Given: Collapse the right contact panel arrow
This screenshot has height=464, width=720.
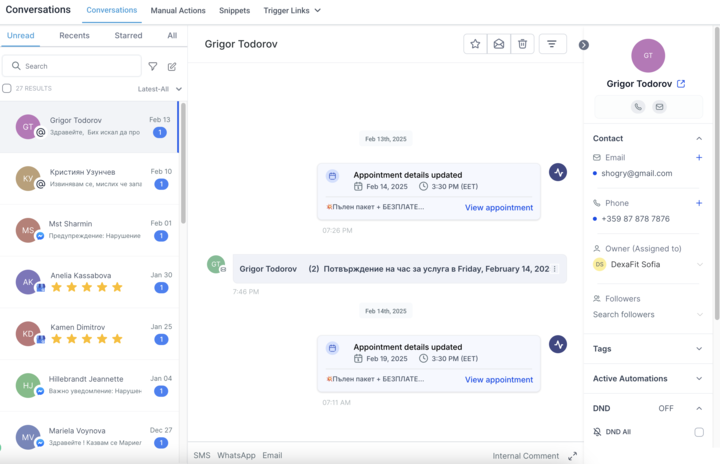Looking at the screenshot, I should tap(584, 45).
